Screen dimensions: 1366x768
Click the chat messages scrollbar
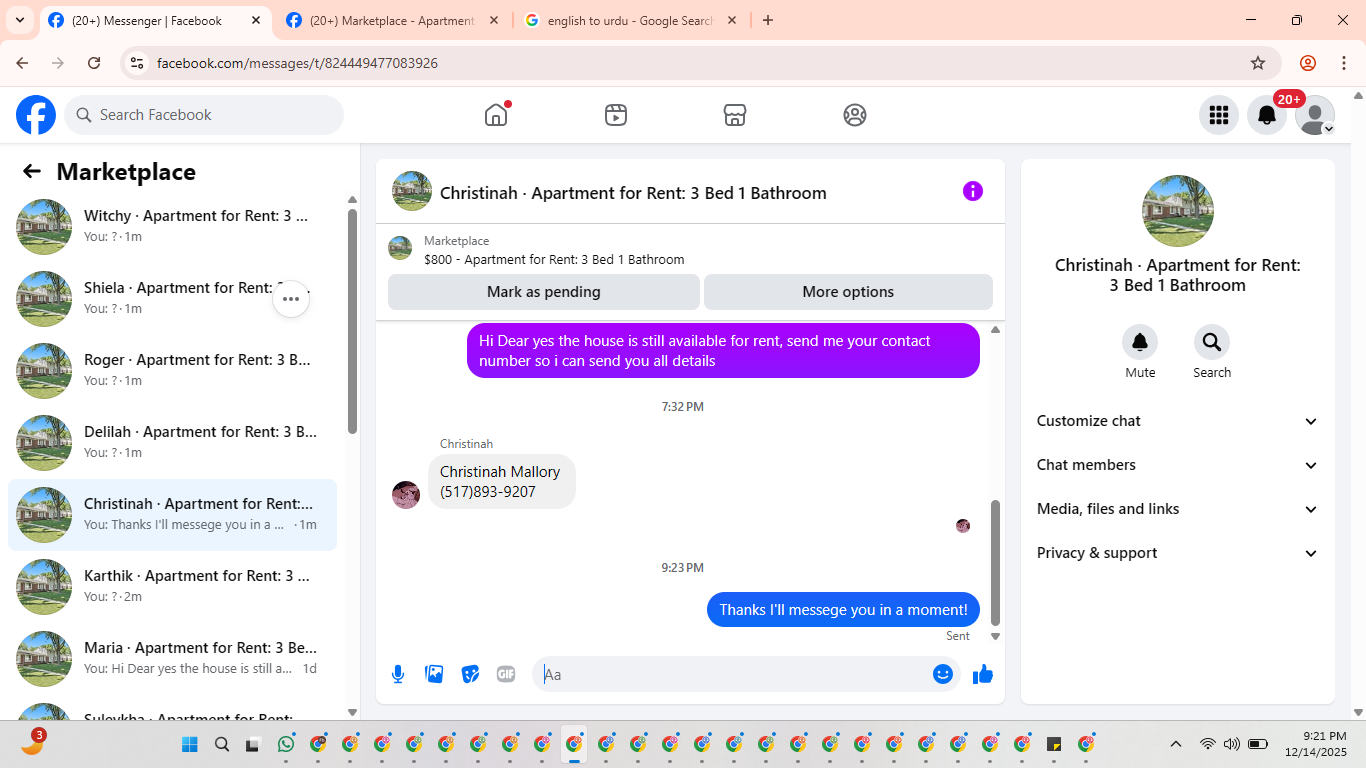click(x=995, y=562)
